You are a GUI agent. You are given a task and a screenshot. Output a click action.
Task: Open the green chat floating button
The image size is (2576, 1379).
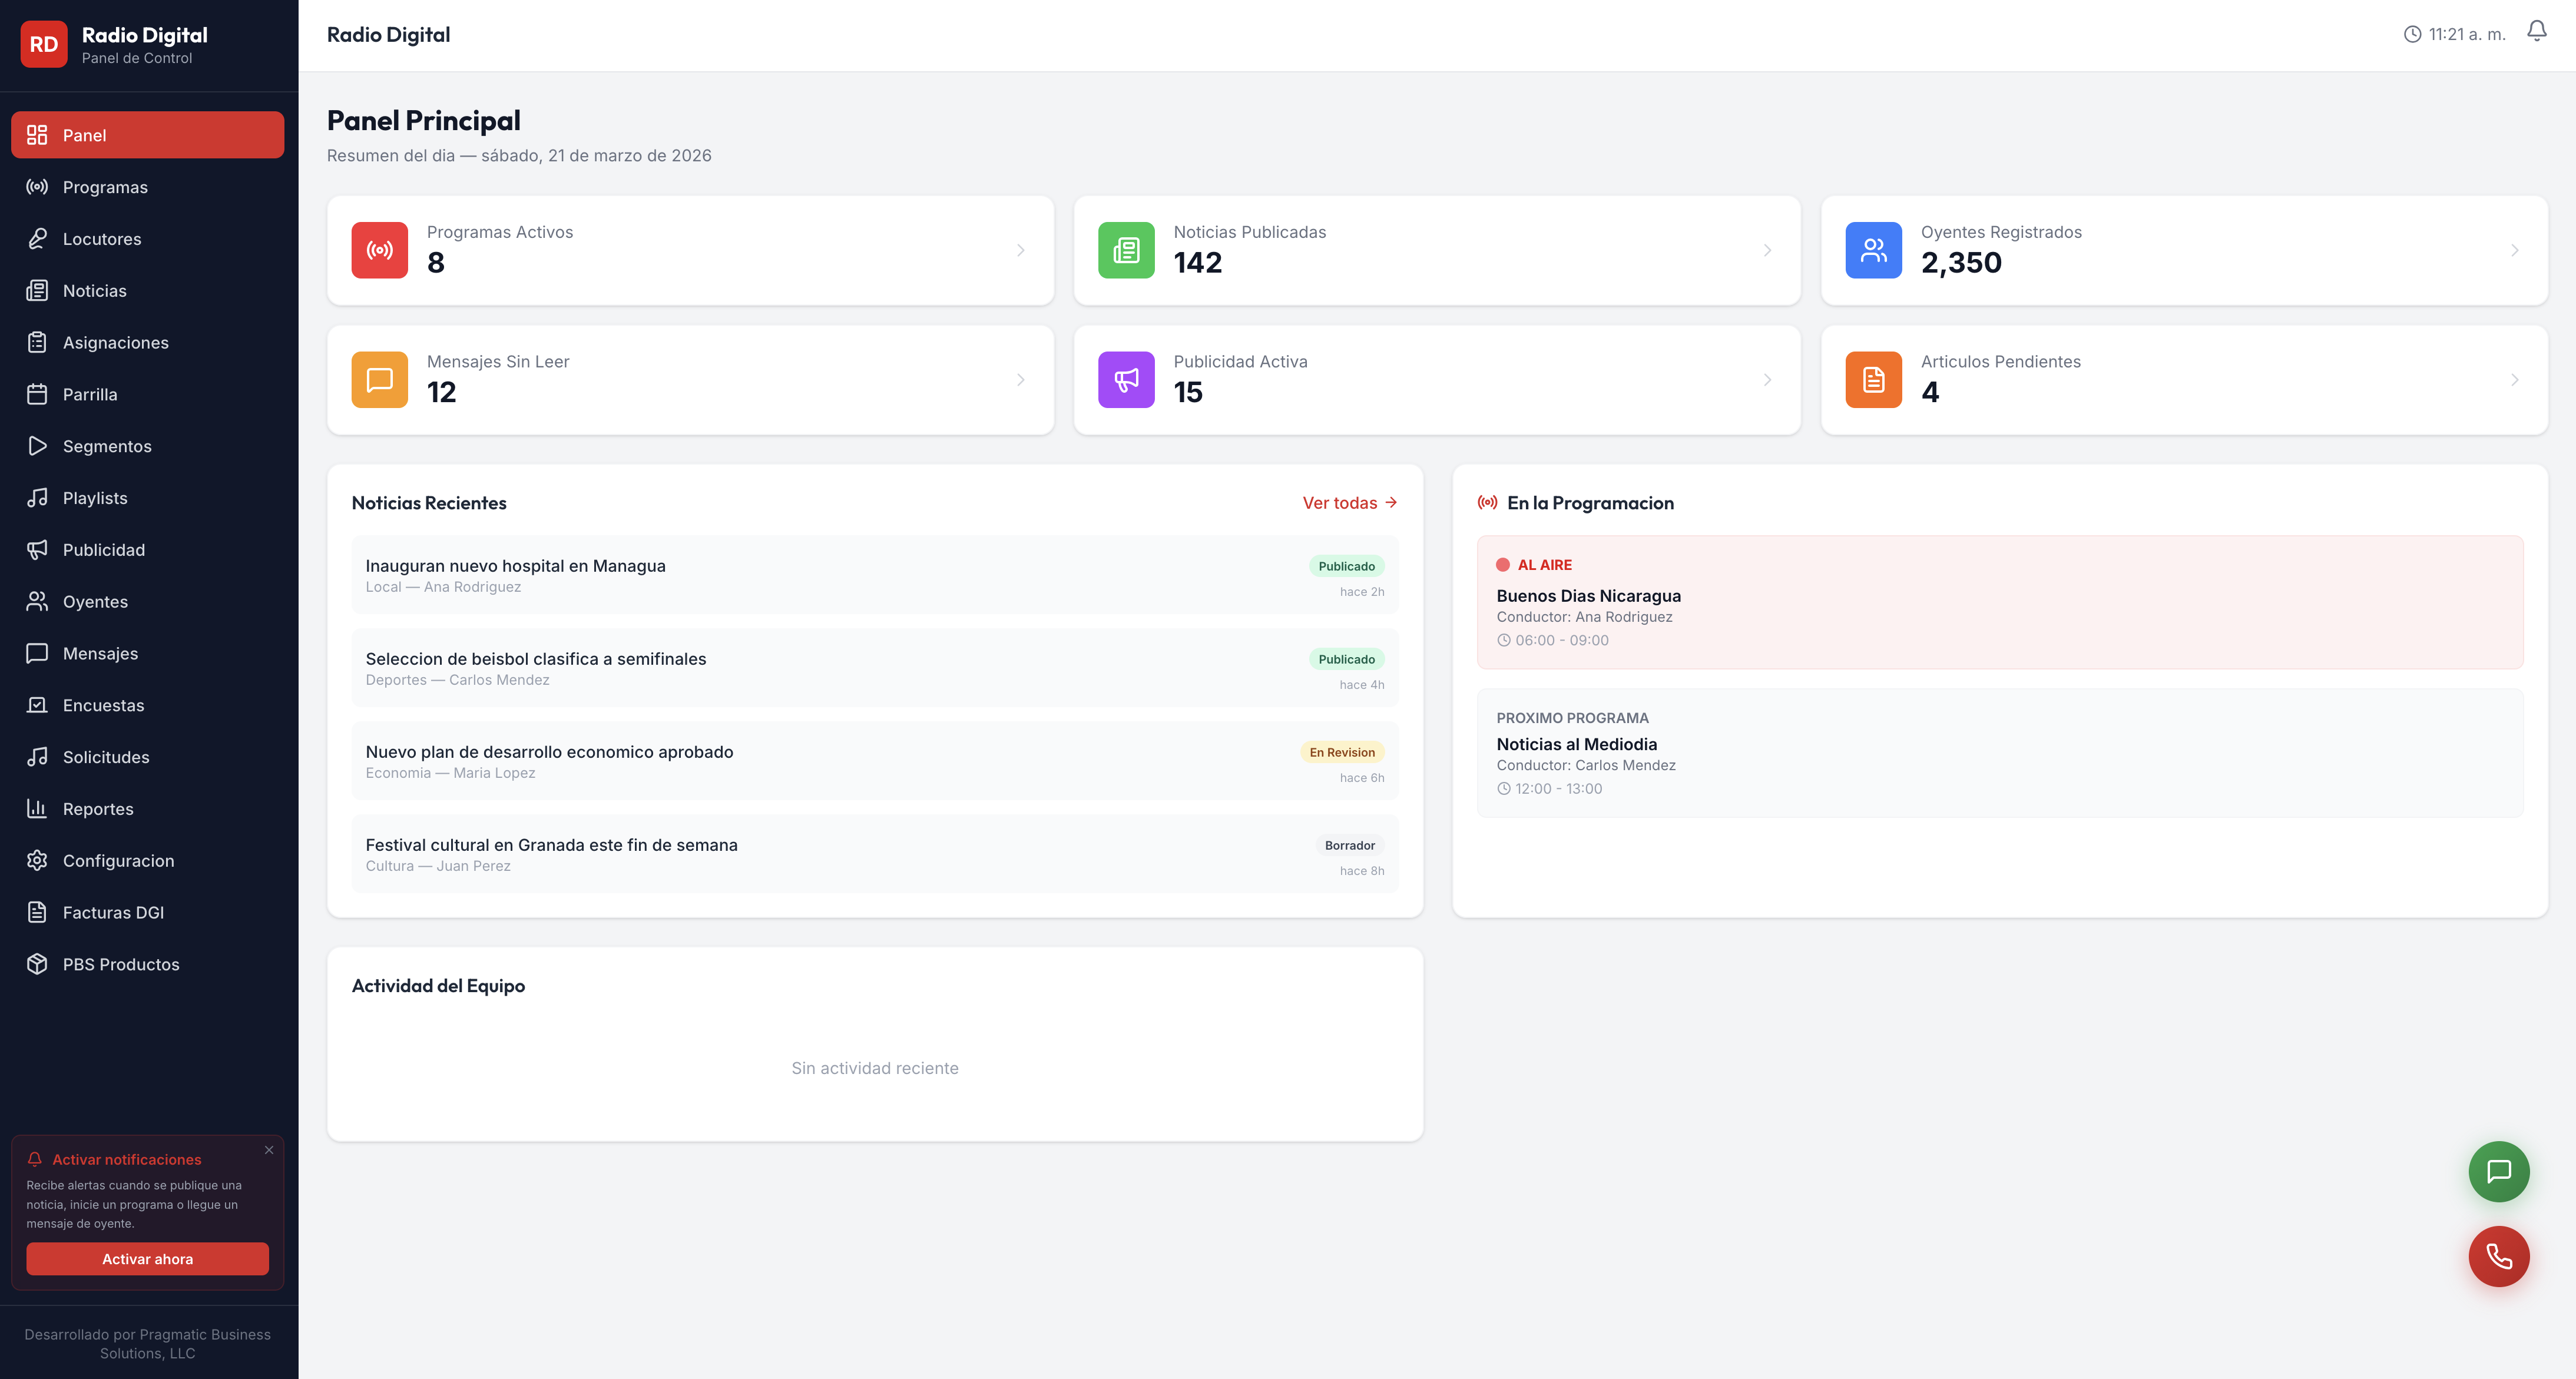(2498, 1171)
